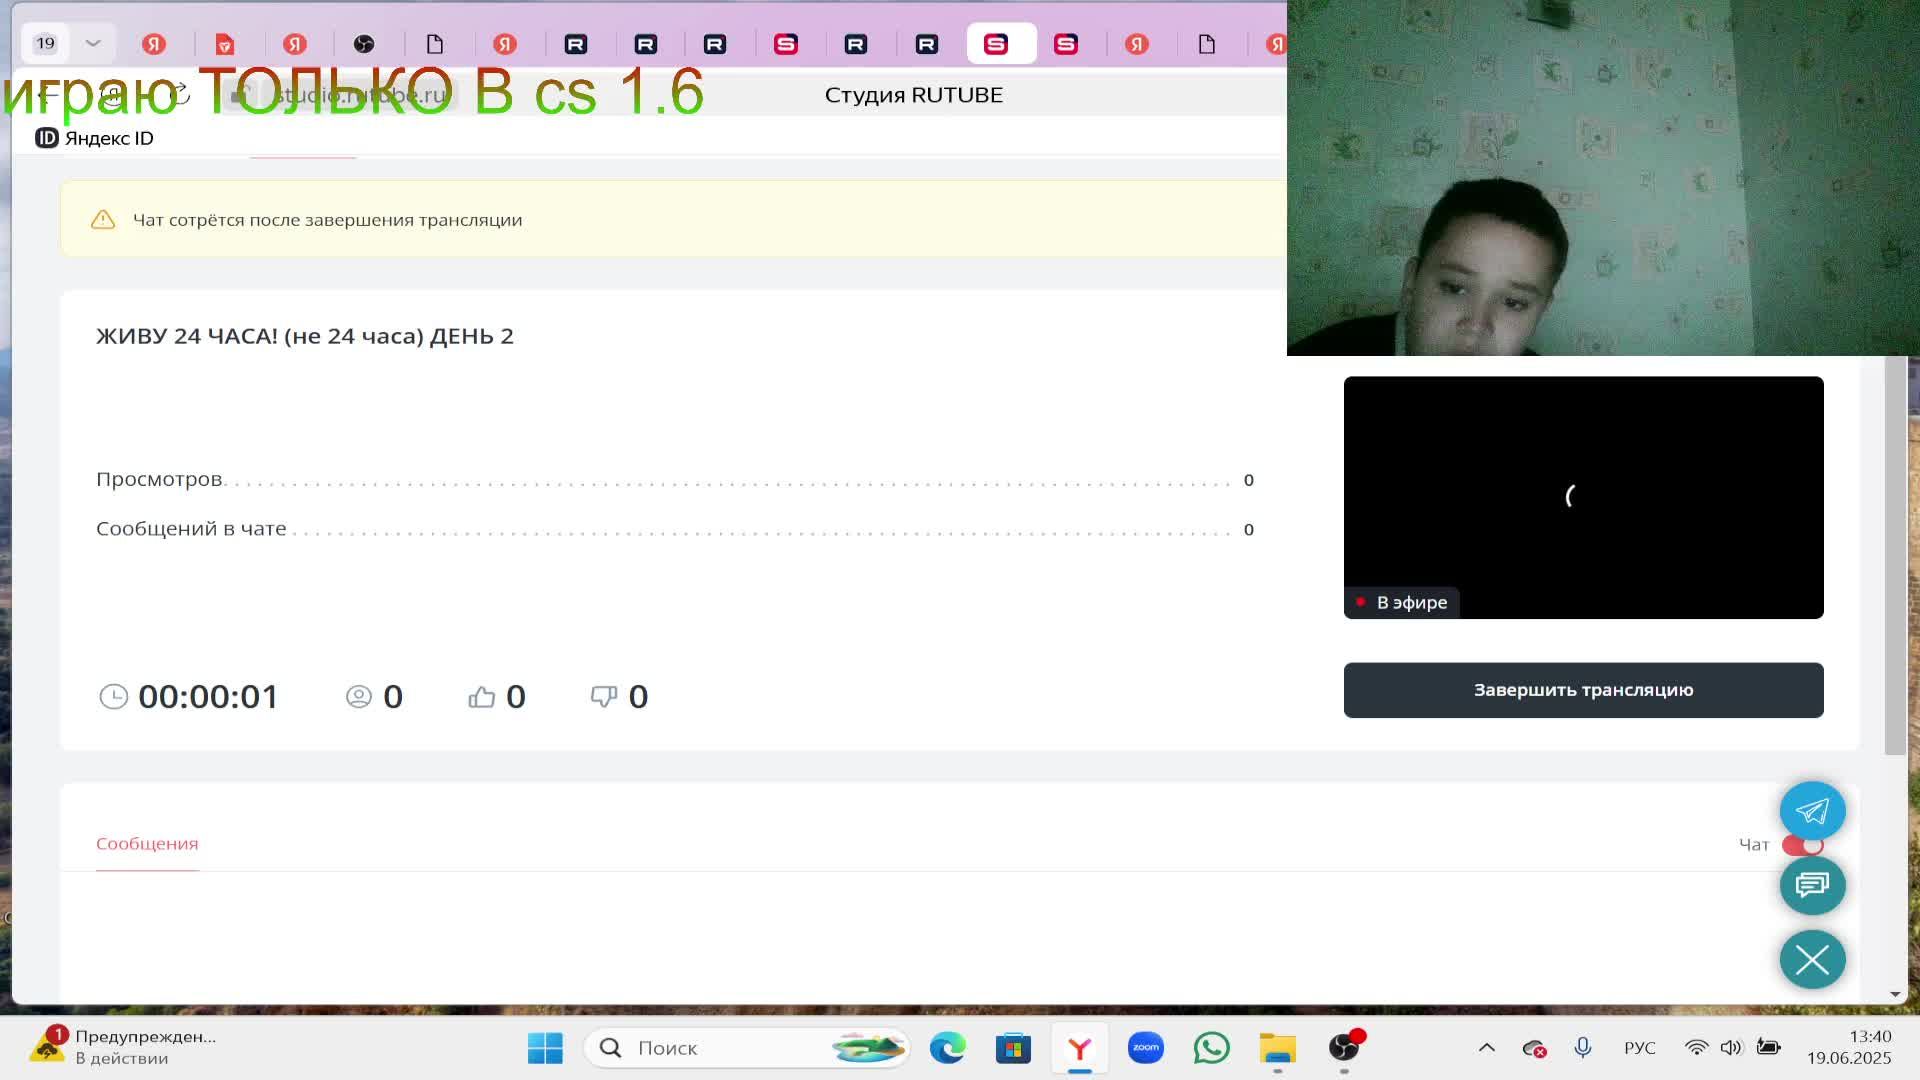Switch the РУС input language

click(1640, 1048)
